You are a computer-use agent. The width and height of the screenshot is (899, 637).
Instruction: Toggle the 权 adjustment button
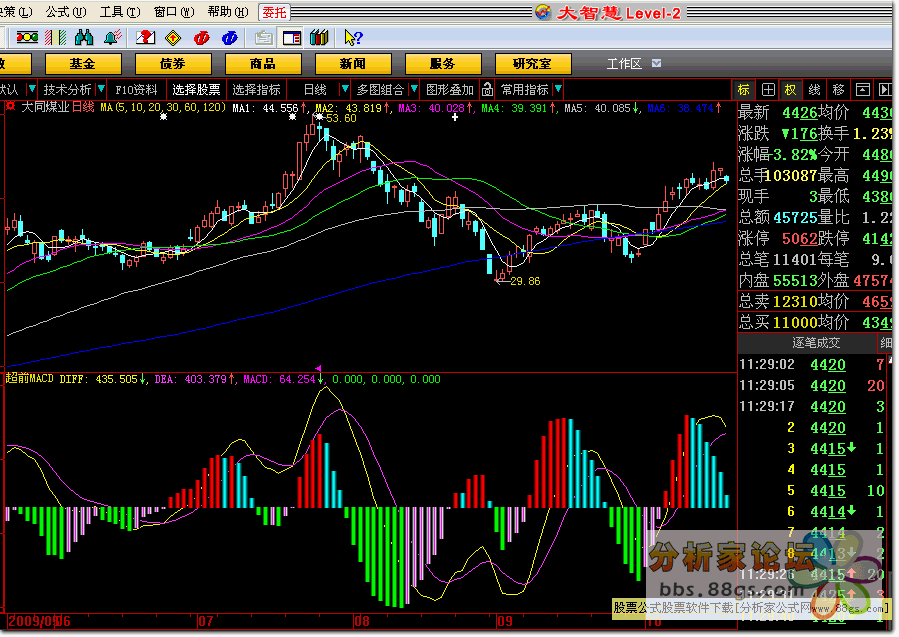pos(791,89)
